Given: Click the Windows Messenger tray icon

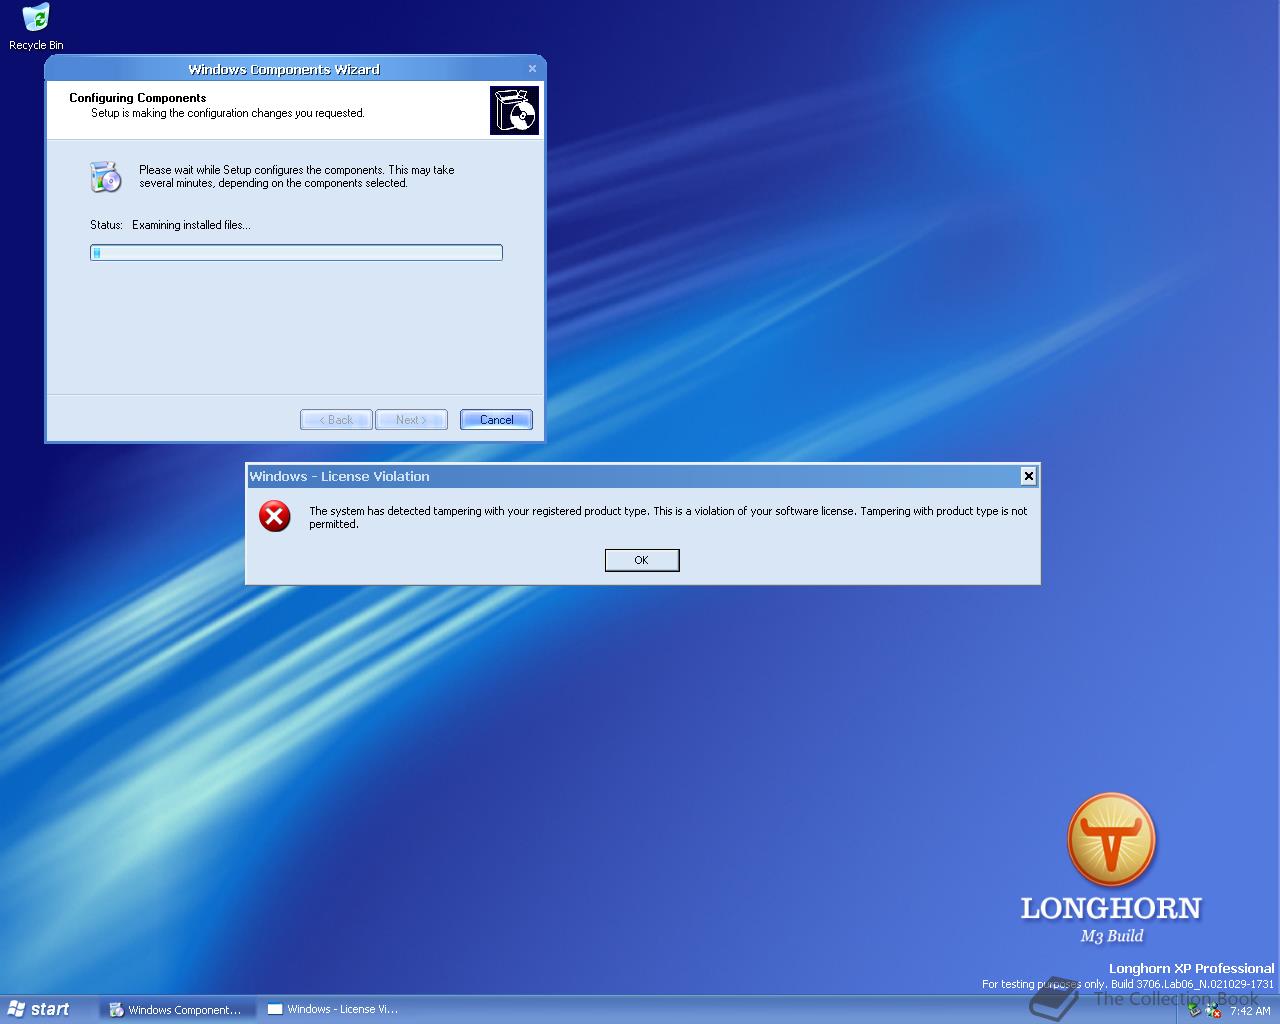Looking at the screenshot, I should [1213, 1010].
